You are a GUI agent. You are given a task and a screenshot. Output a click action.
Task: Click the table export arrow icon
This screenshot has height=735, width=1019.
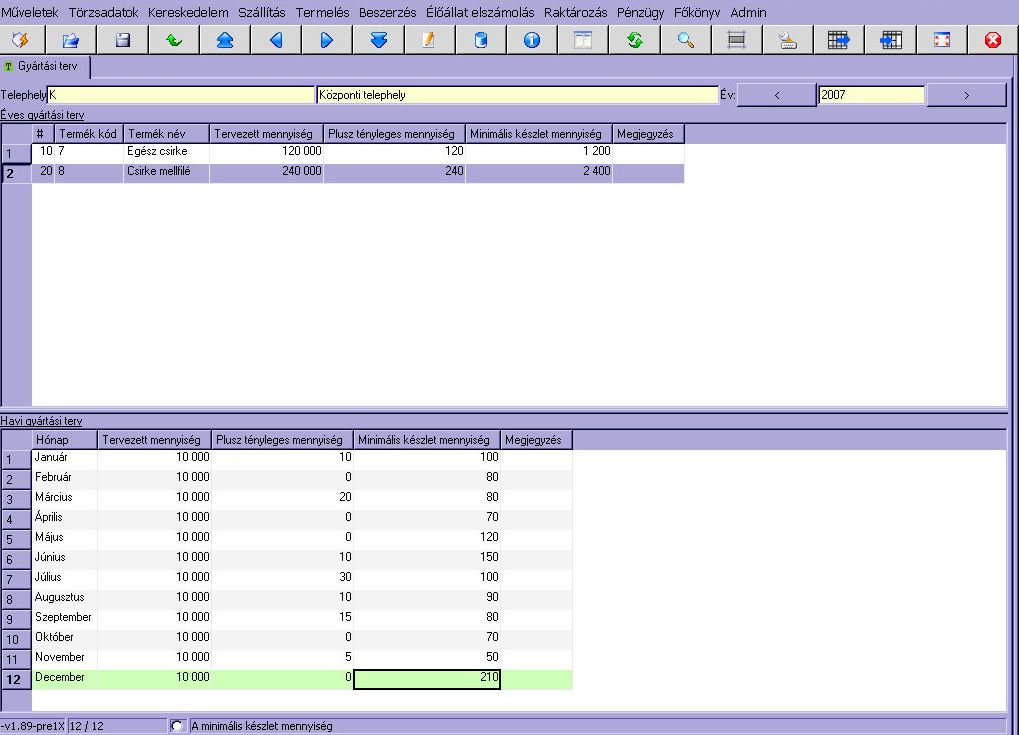pos(838,40)
